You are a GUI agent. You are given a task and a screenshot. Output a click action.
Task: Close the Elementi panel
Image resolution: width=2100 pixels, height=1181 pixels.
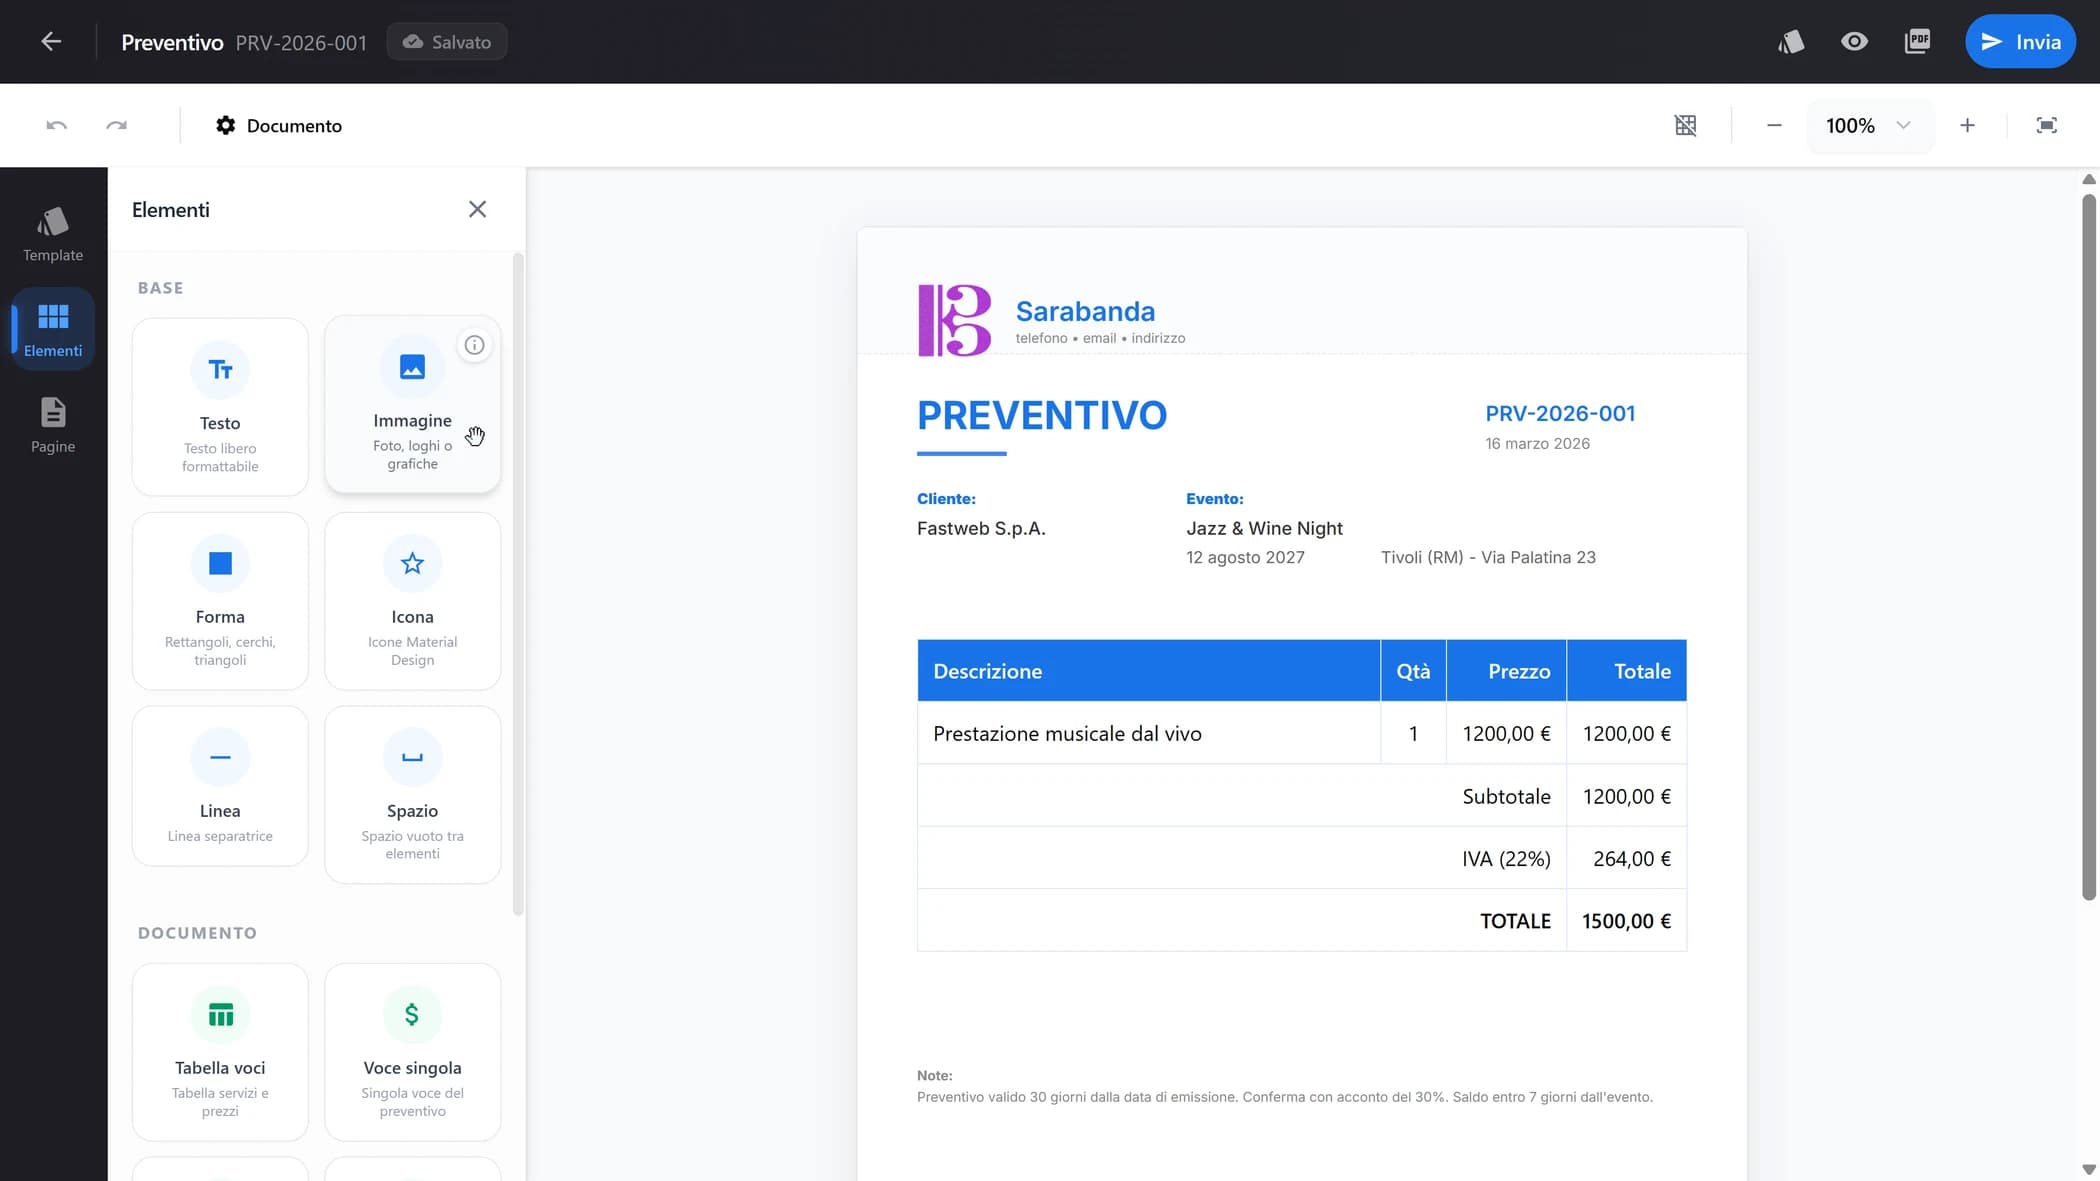point(477,209)
